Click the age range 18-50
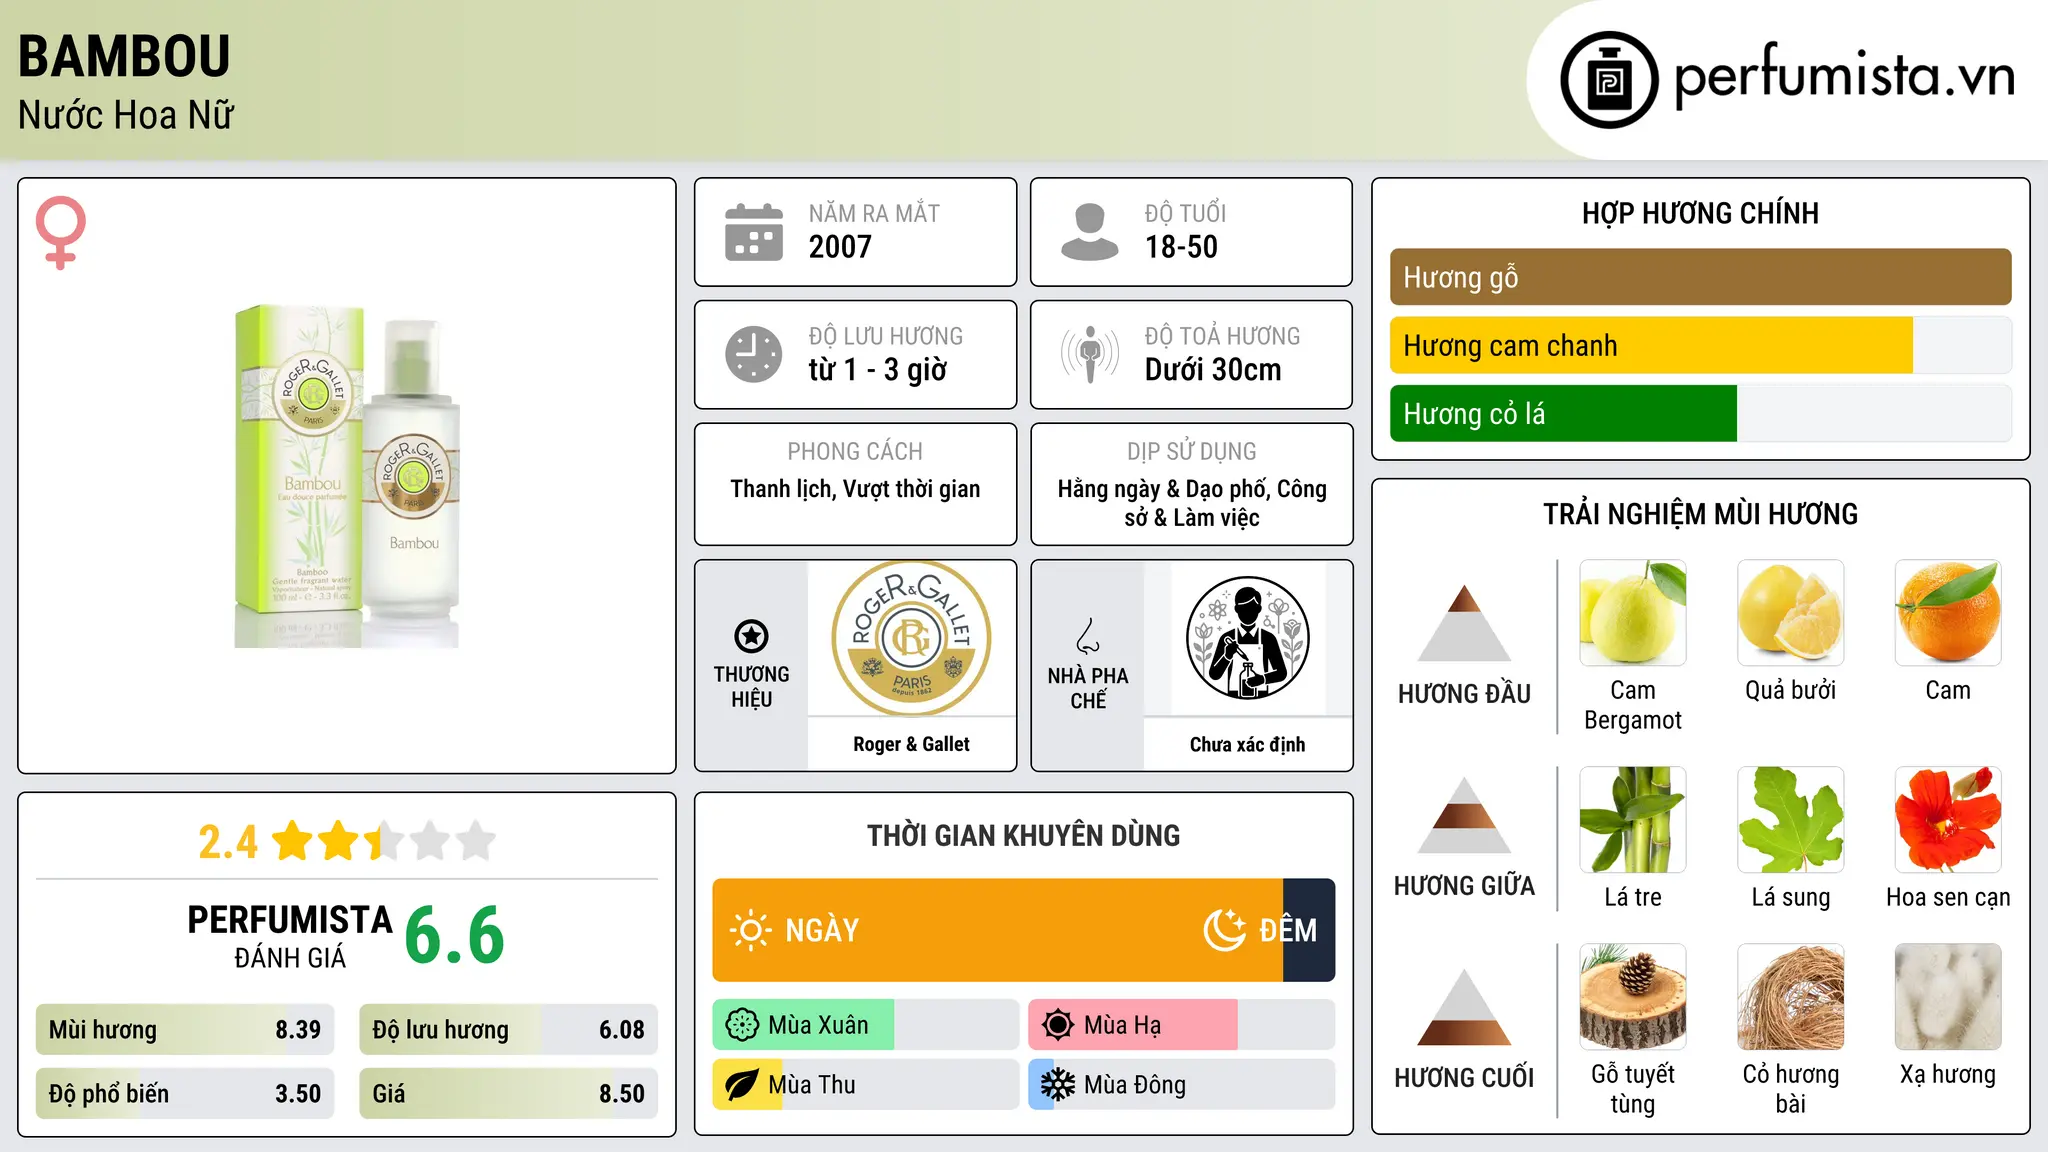This screenshot has width=2048, height=1152. click(1181, 247)
